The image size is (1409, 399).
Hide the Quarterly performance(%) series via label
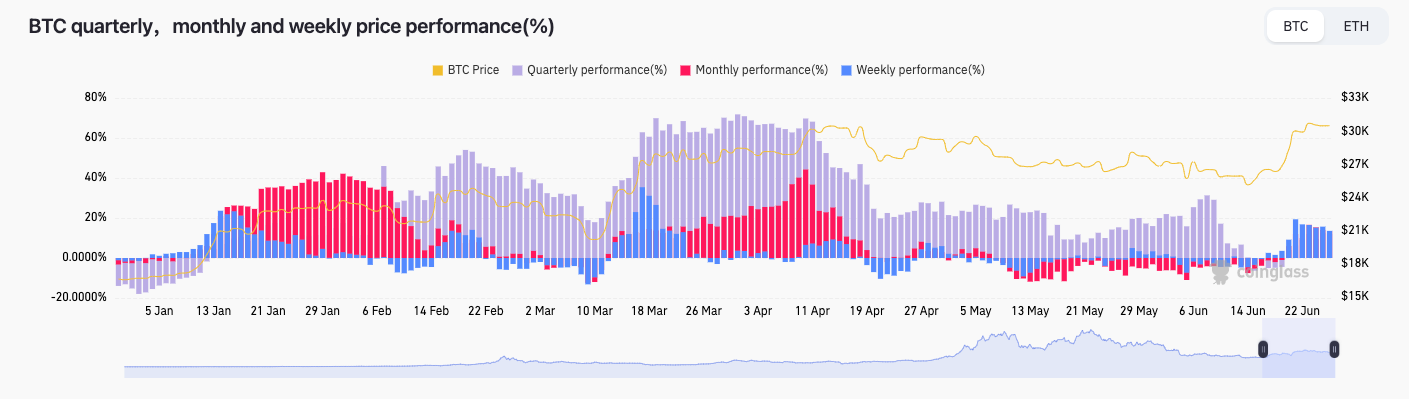point(597,70)
